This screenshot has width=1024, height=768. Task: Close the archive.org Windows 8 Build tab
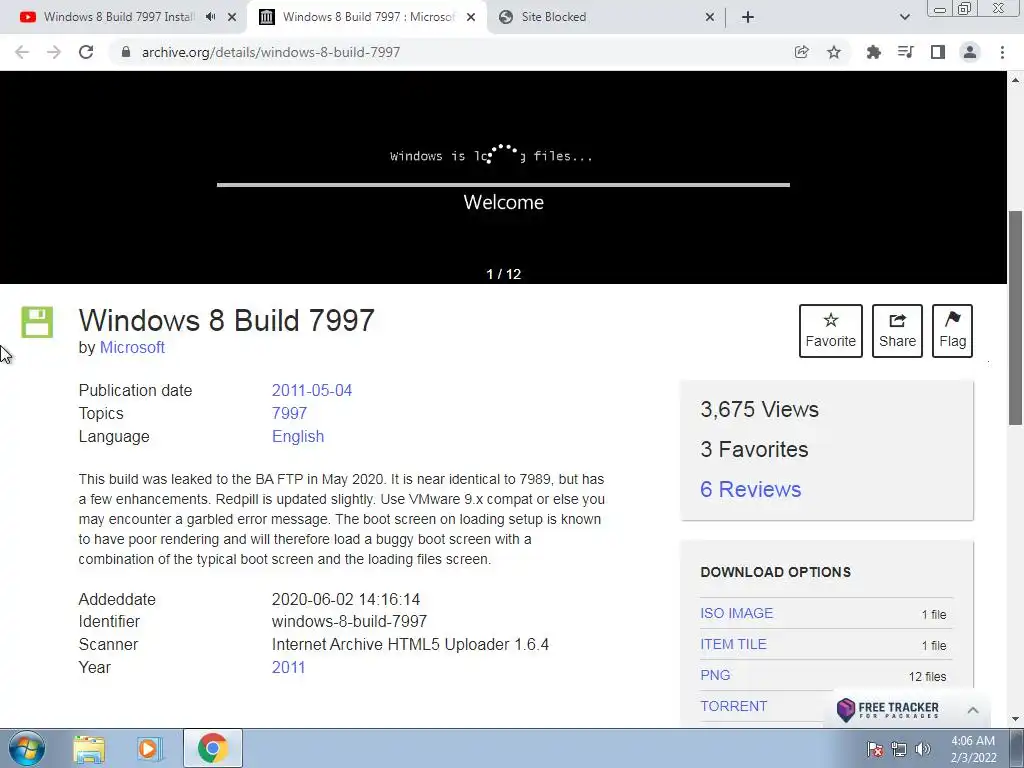tap(471, 17)
